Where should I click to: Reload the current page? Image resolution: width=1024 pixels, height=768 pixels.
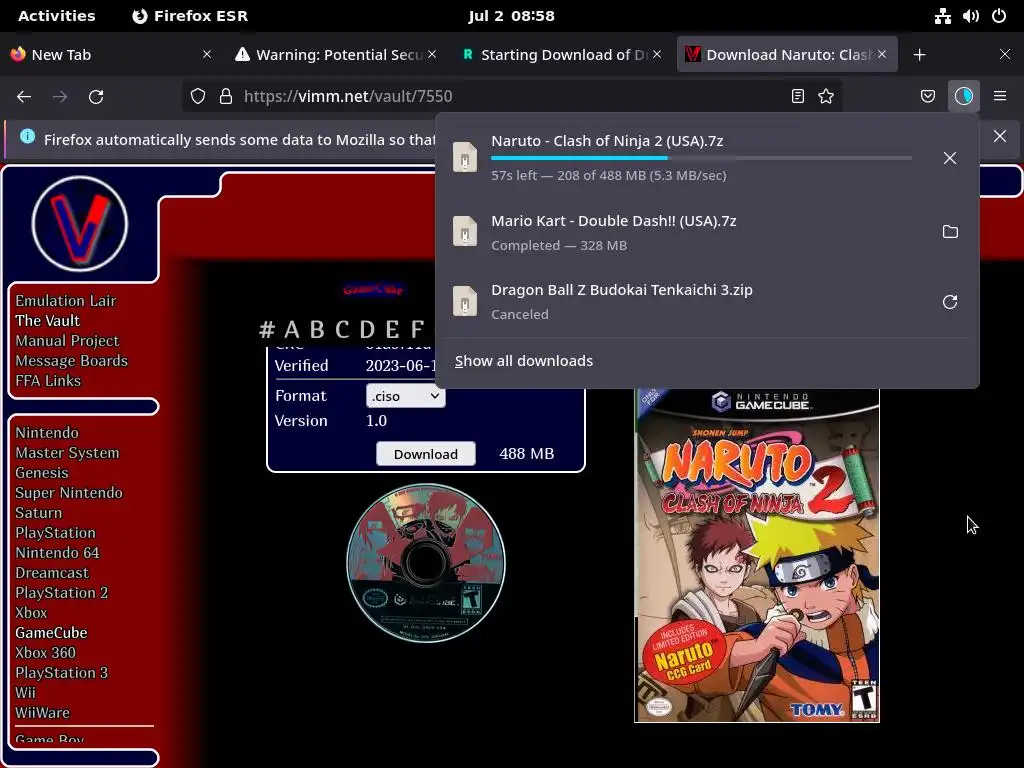pyautogui.click(x=96, y=97)
